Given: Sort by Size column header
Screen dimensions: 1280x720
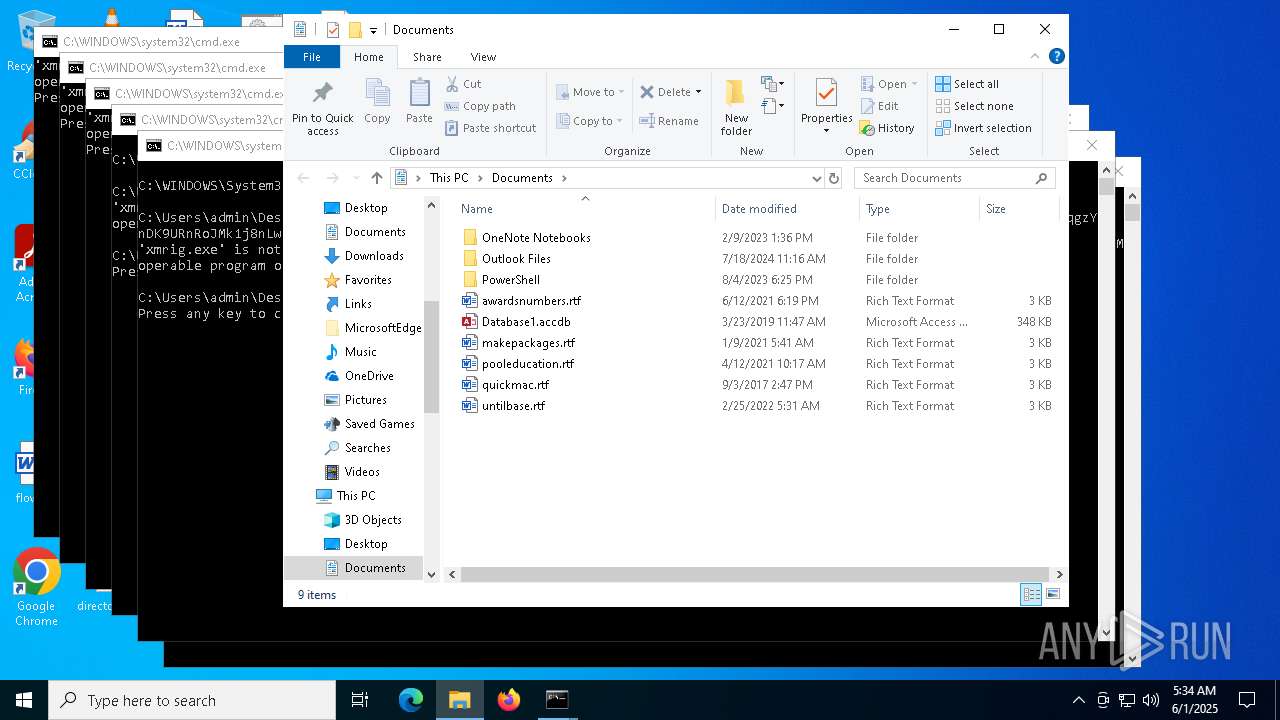Looking at the screenshot, I should pyautogui.click(x=1018, y=209).
